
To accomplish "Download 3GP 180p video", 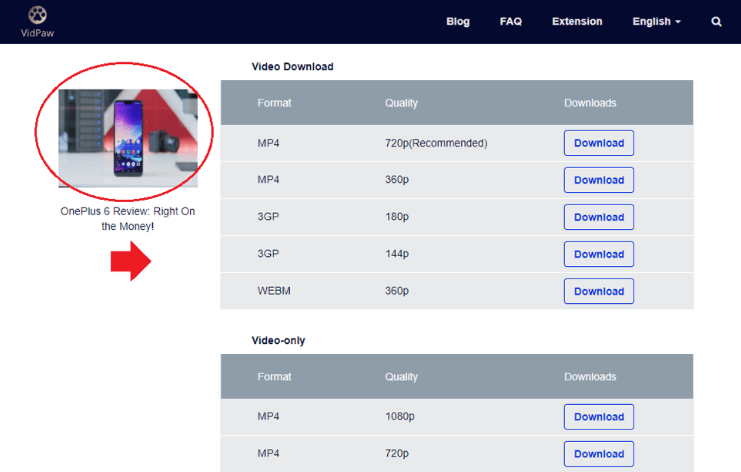I will pos(599,217).
